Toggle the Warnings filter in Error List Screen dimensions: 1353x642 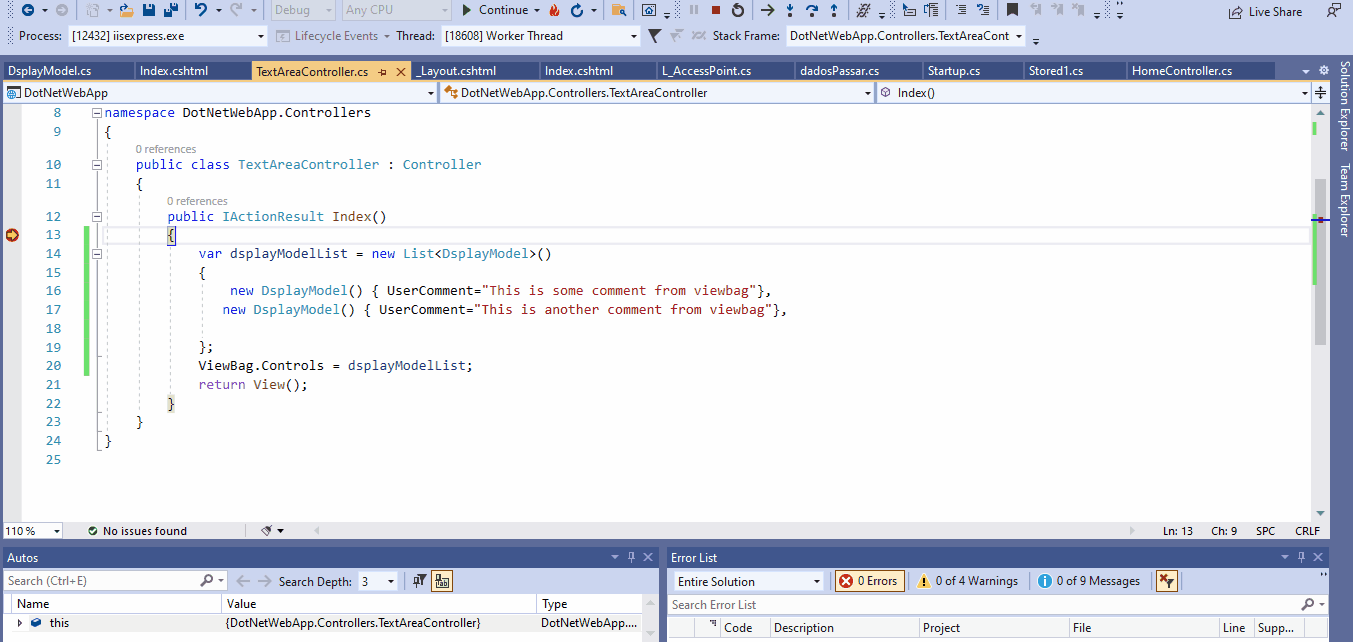point(968,580)
